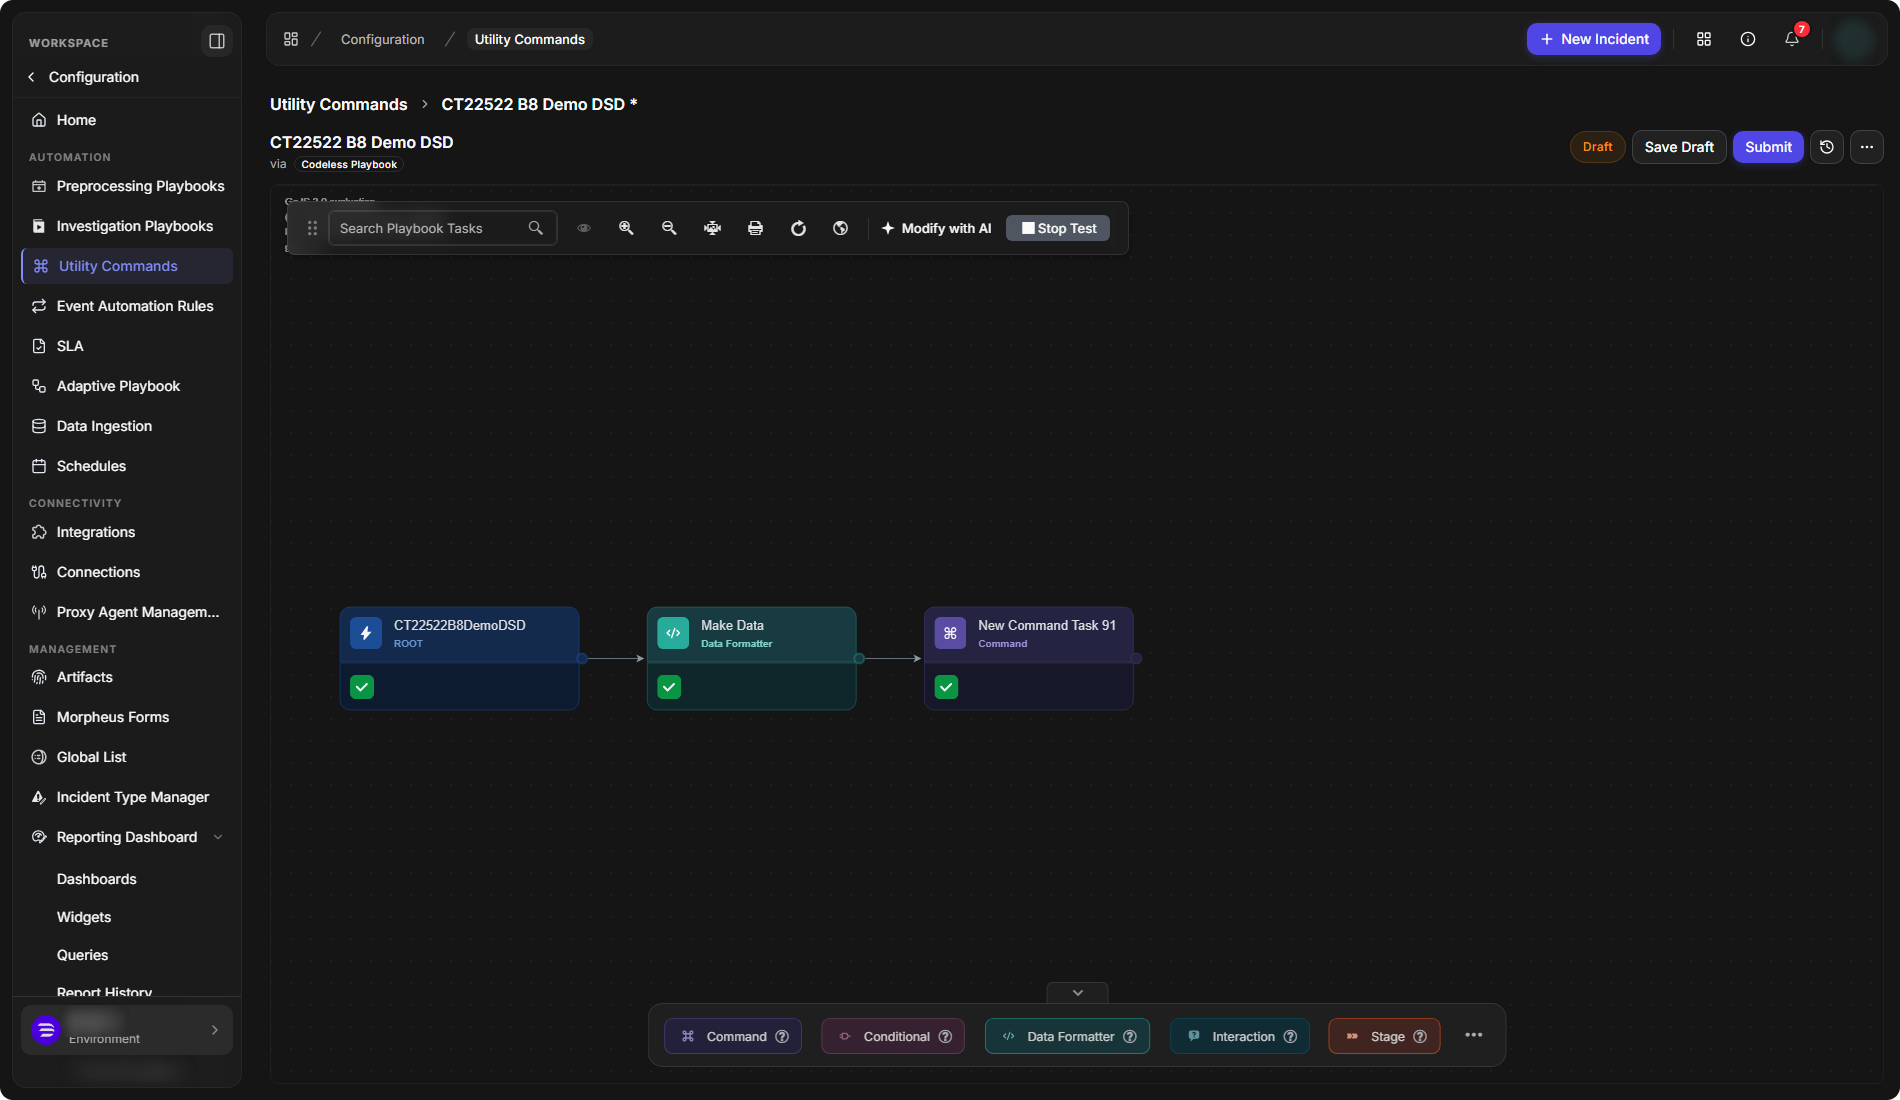Click the help icon beside Command
This screenshot has width=1900, height=1100.
click(782, 1037)
